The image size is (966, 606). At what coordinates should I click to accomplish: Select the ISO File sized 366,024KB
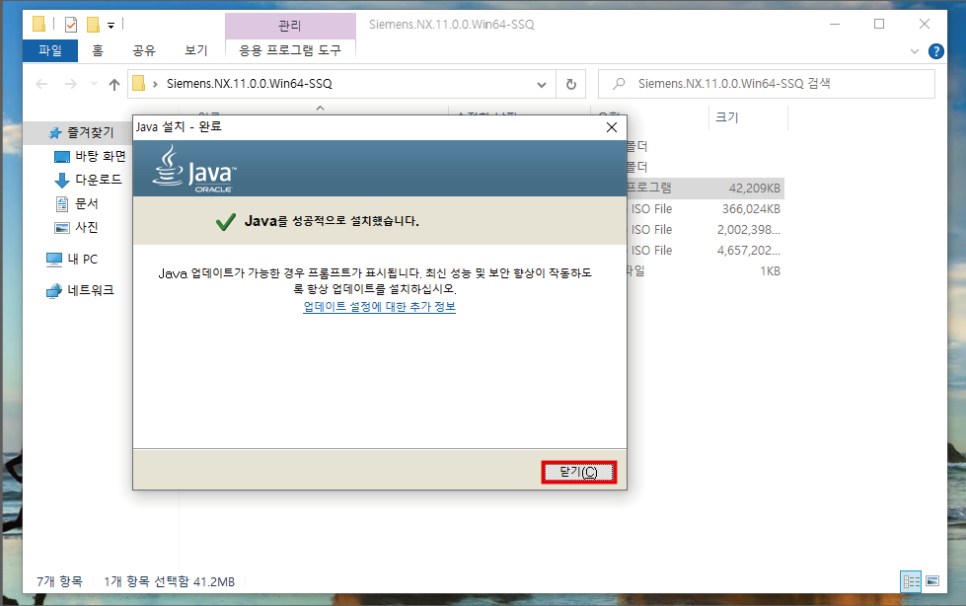[704, 209]
